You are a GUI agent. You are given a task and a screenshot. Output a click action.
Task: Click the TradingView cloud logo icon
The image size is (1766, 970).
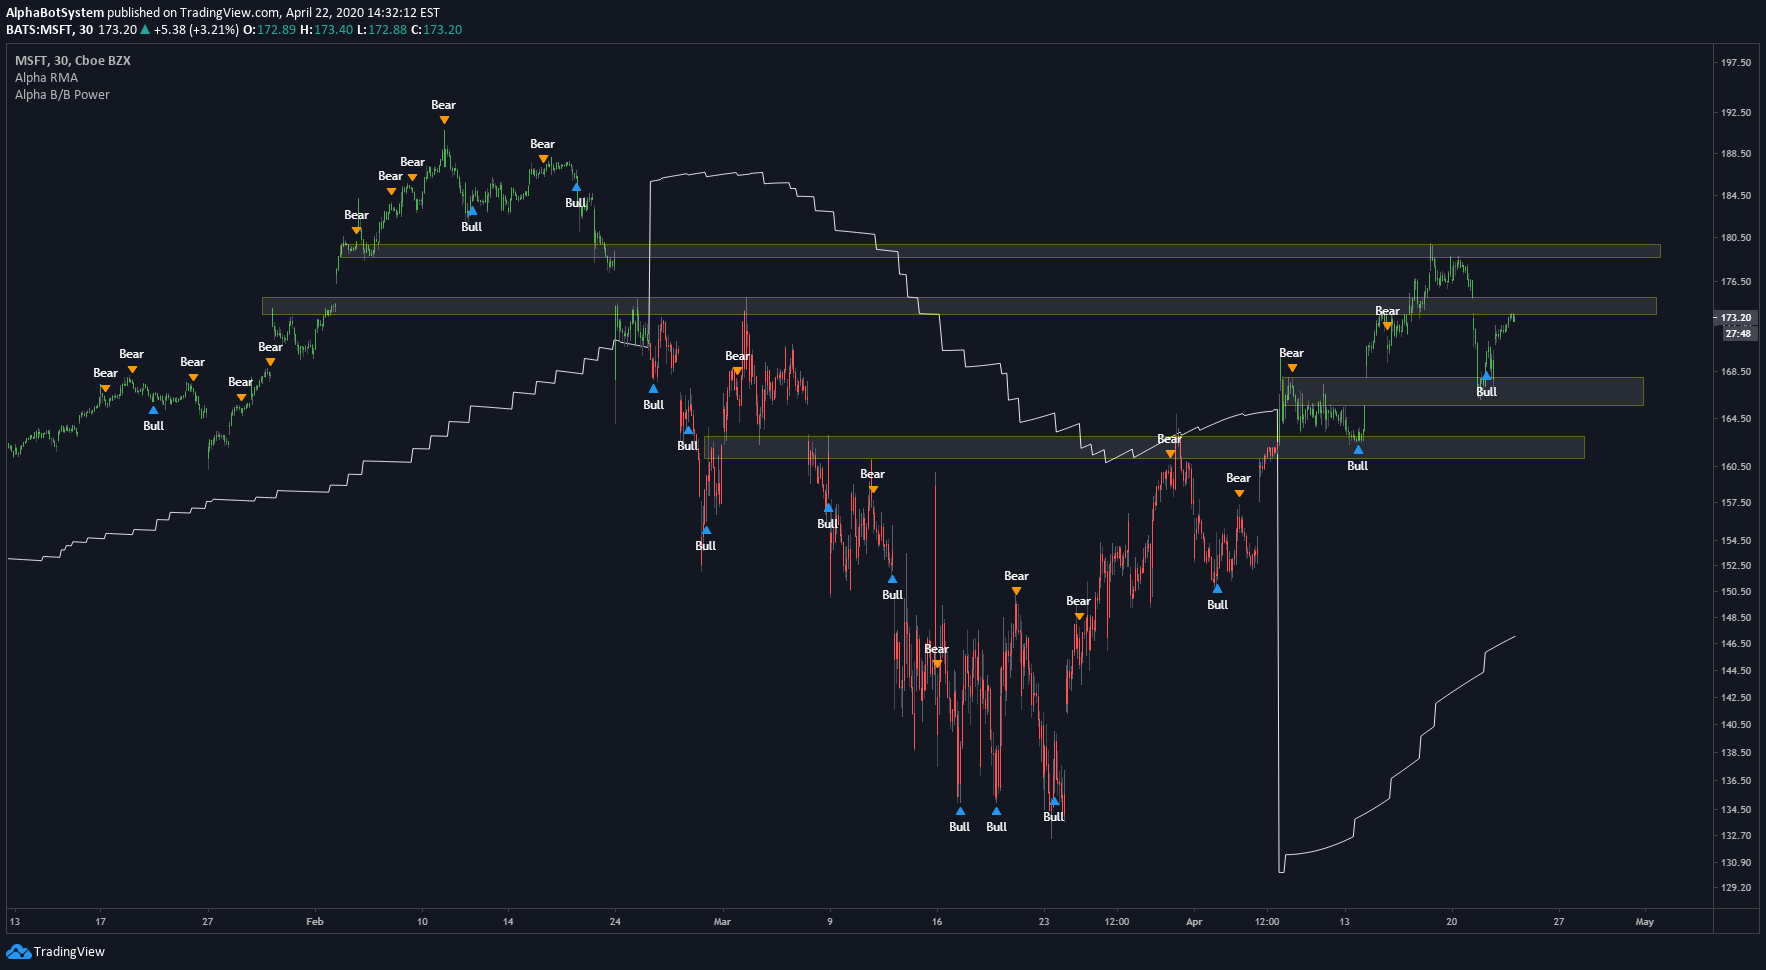coord(18,951)
